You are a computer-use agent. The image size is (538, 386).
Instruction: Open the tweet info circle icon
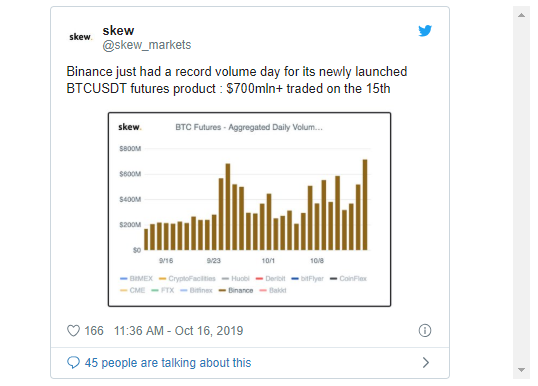pos(425,331)
